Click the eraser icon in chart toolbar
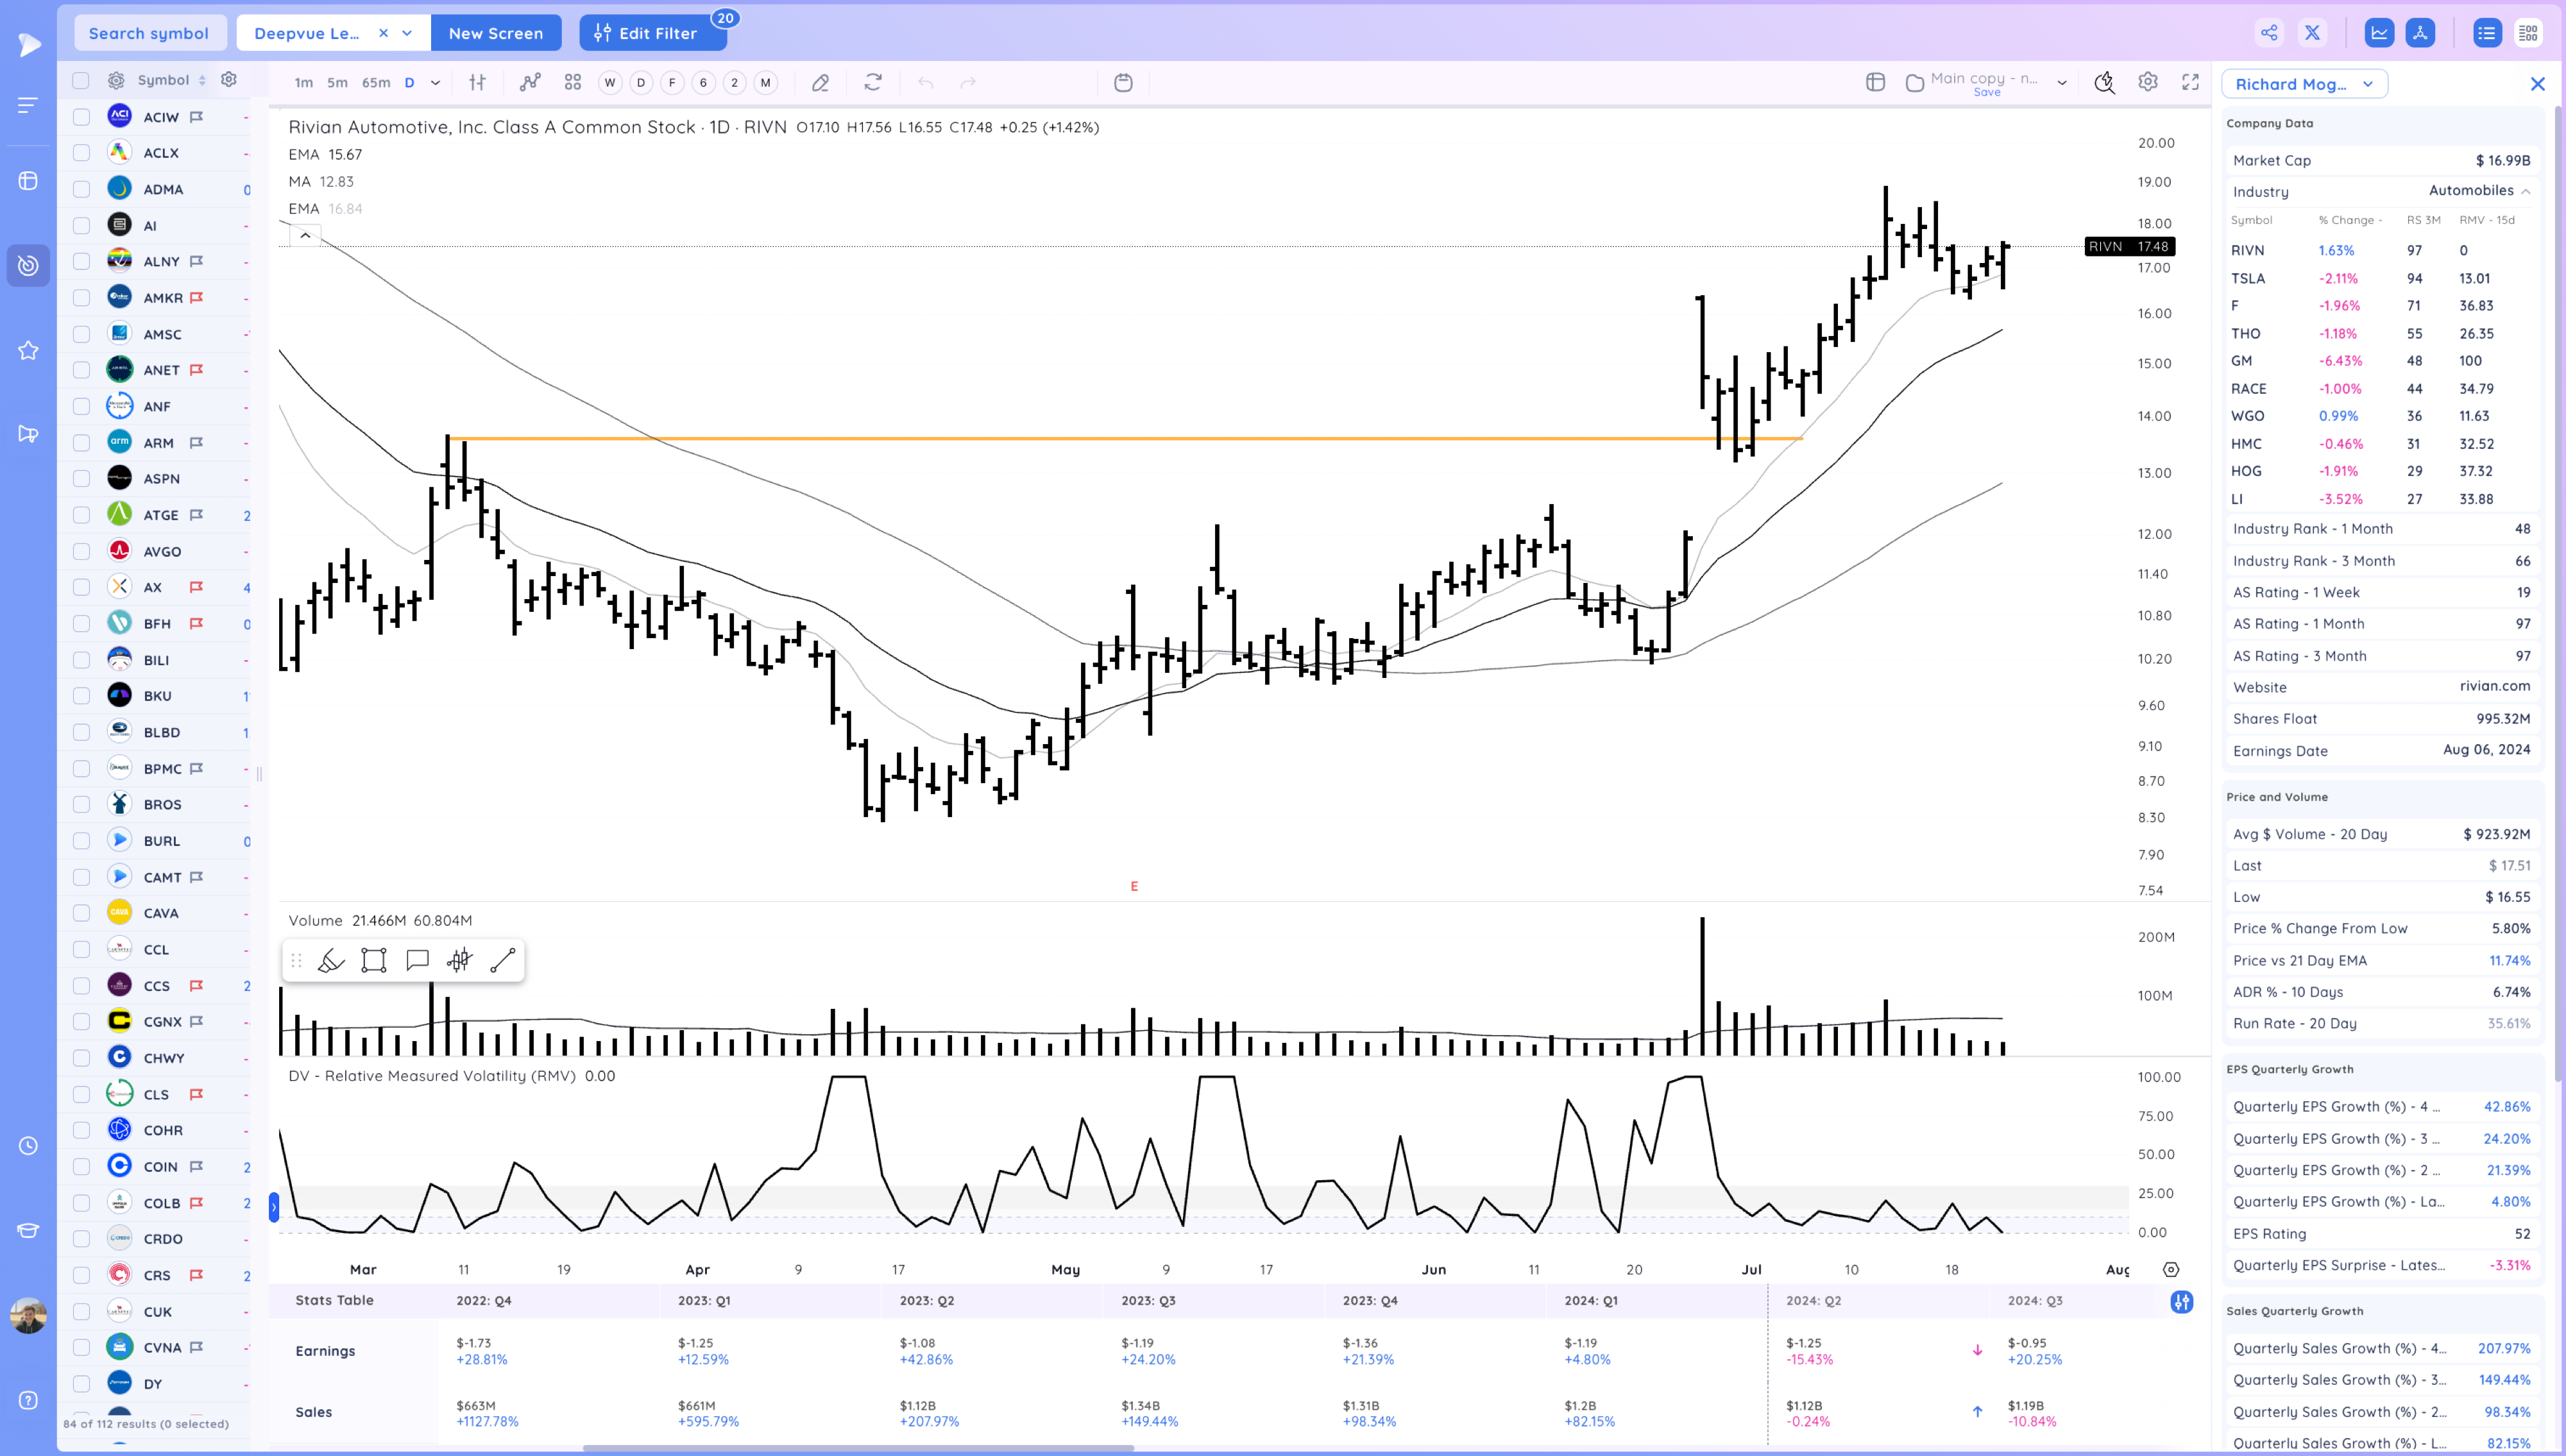This screenshot has height=1456, width=2566. pyautogui.click(x=820, y=83)
